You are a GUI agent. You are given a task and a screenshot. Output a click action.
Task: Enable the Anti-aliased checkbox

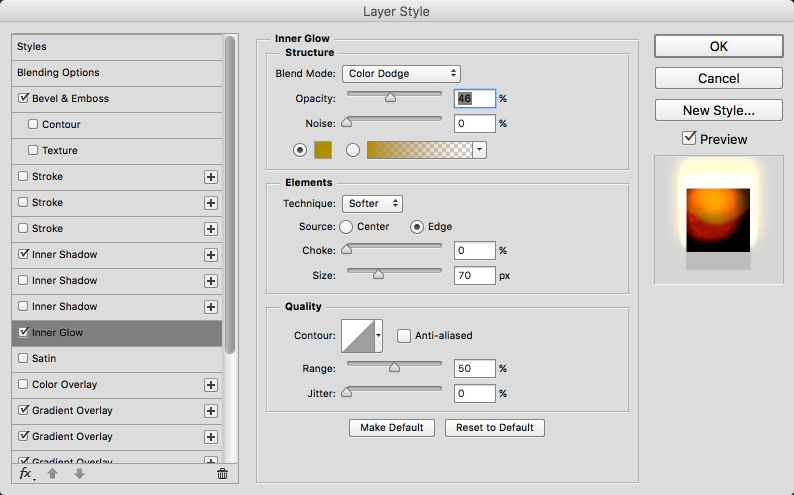[404, 336]
